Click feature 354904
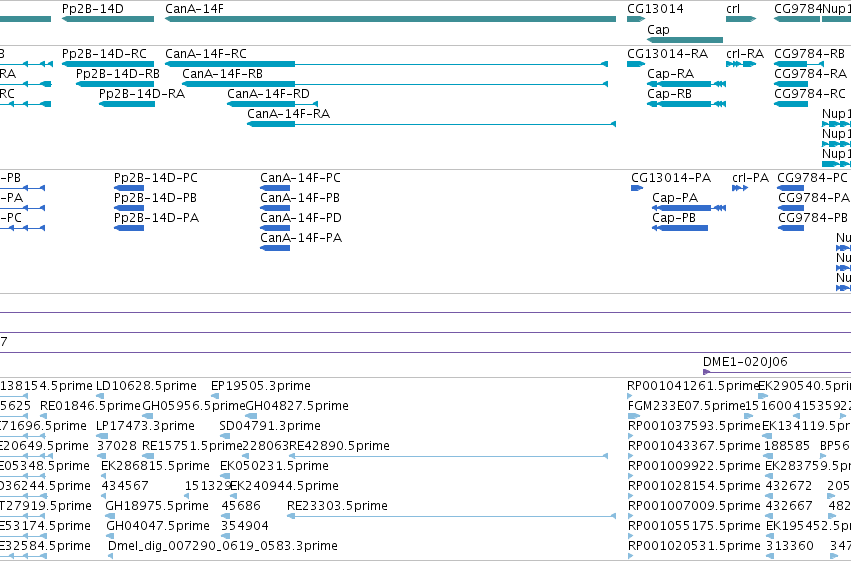 pos(244,526)
